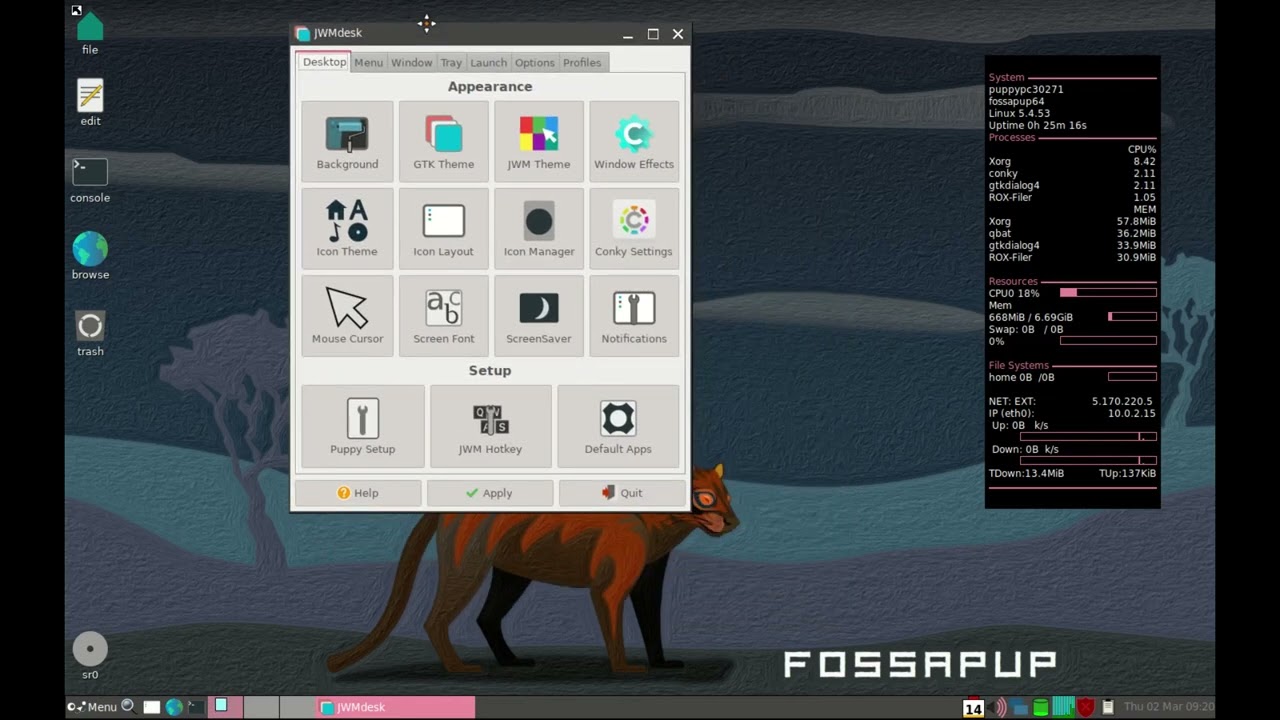Open the Menu button in taskbar

tap(92, 707)
